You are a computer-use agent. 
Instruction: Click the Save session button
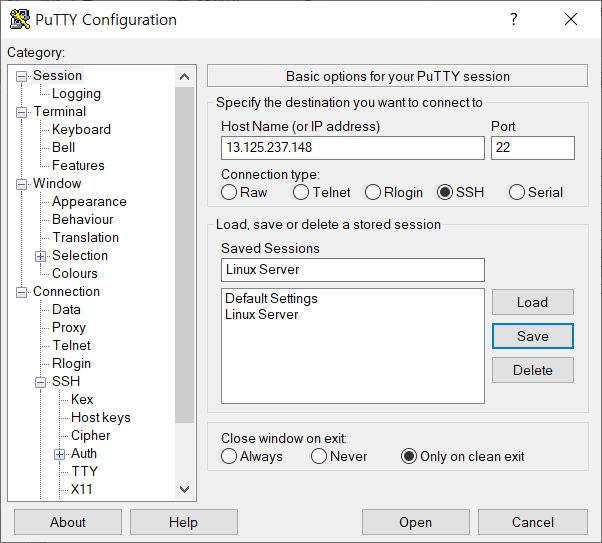533,336
